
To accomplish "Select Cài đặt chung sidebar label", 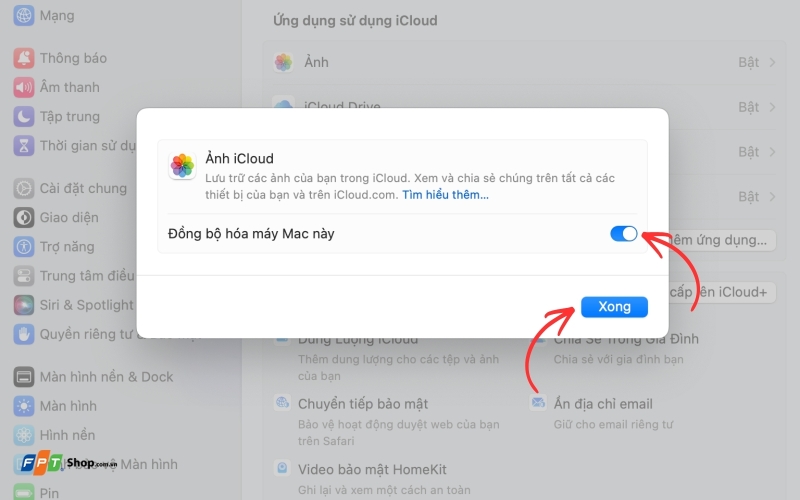I will [x=84, y=188].
